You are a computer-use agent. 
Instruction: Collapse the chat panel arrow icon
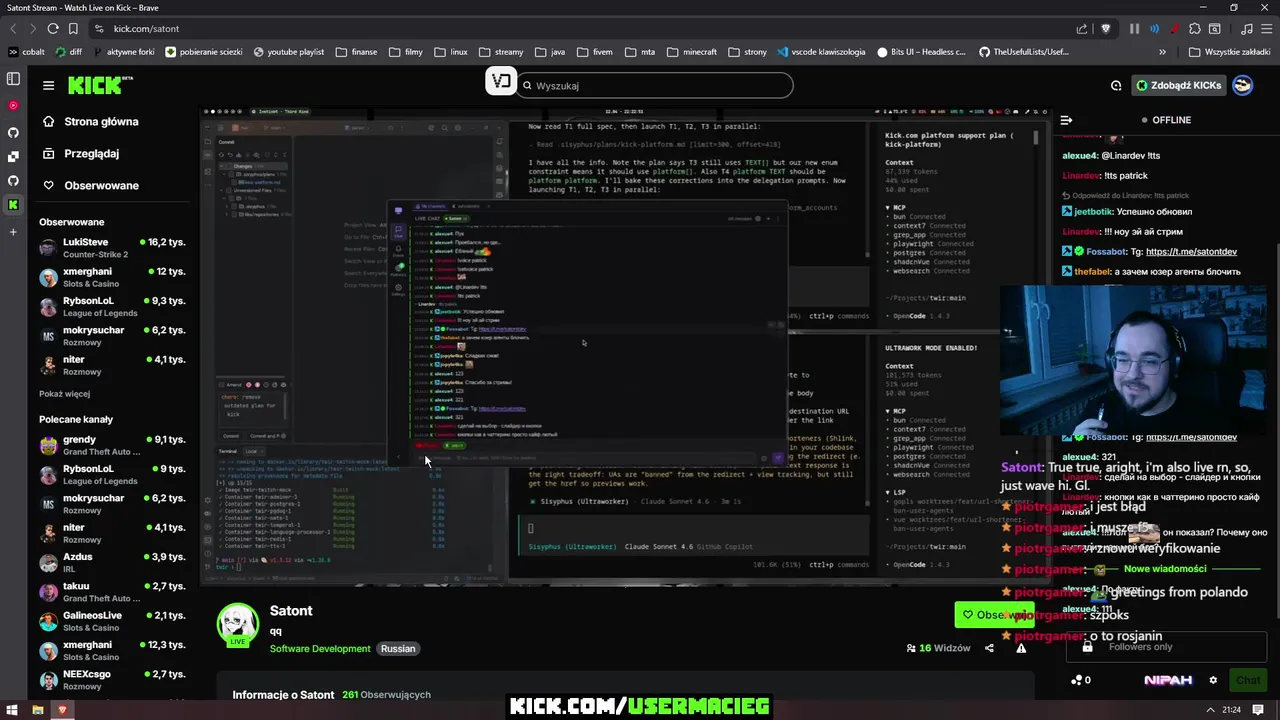[x=1066, y=120]
